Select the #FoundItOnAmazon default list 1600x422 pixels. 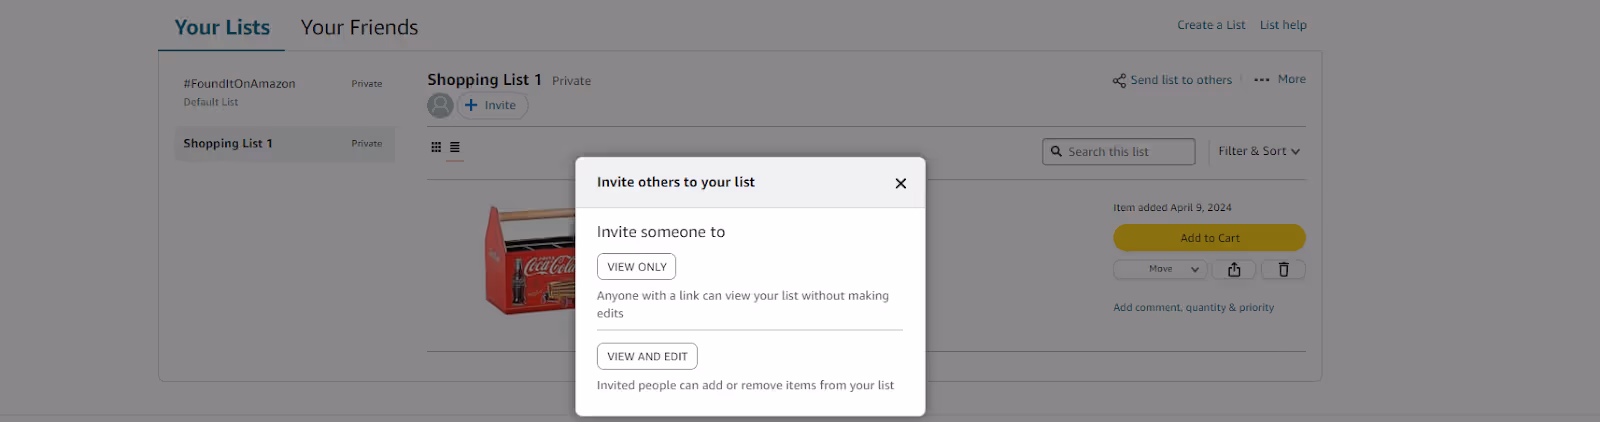(x=284, y=92)
